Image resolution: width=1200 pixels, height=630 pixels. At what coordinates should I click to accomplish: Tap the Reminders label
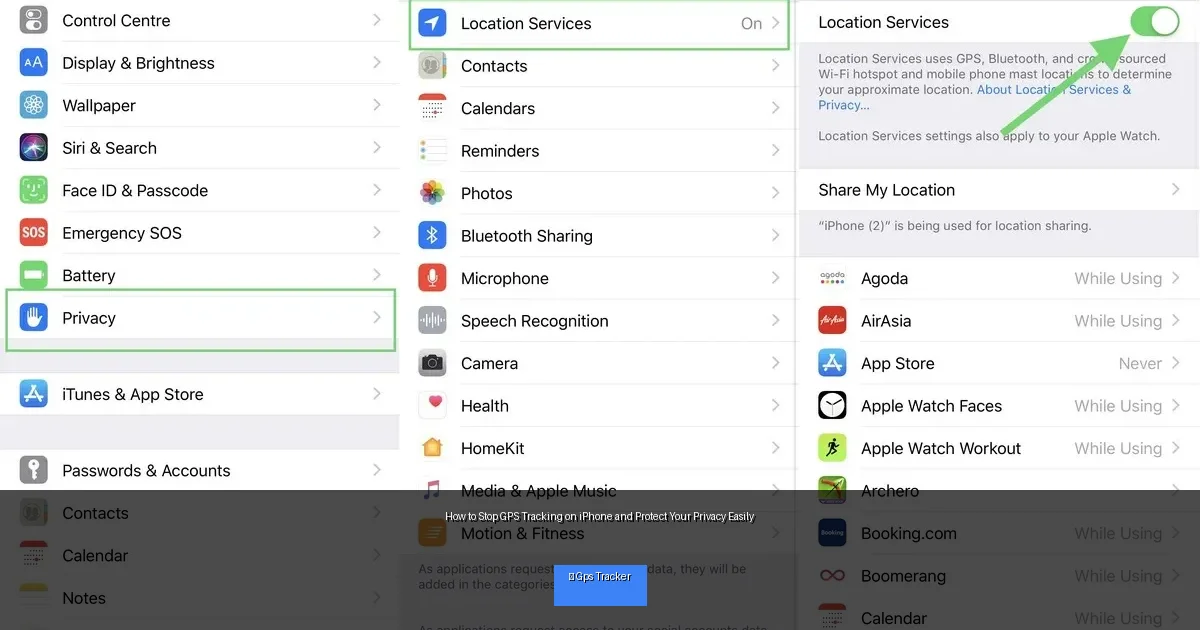(x=500, y=151)
